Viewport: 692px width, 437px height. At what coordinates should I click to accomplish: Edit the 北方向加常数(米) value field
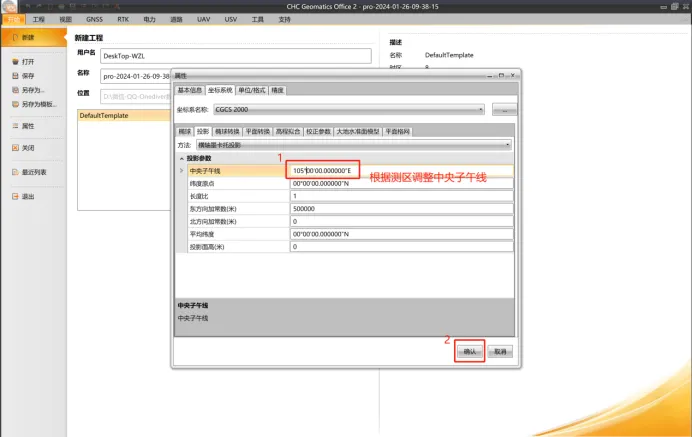(402, 222)
